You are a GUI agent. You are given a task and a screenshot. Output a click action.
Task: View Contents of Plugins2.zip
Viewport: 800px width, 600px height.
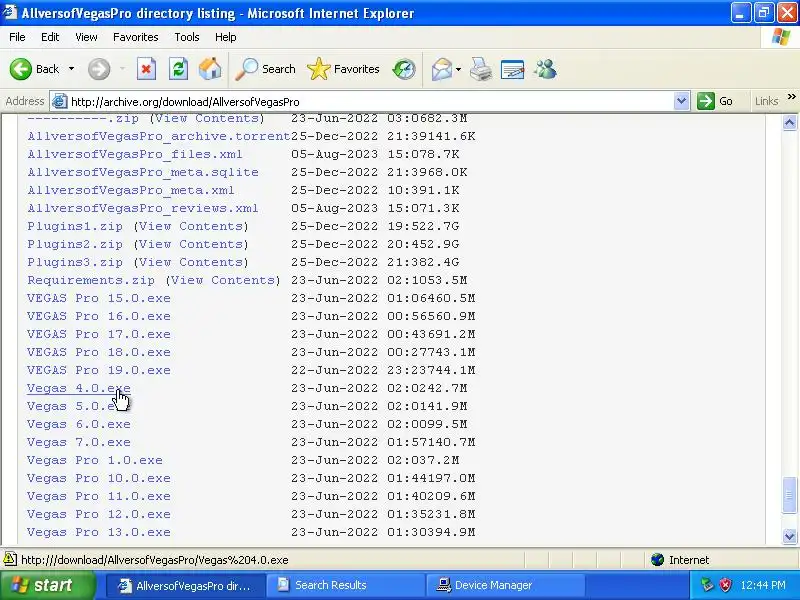pyautogui.click(x=191, y=244)
